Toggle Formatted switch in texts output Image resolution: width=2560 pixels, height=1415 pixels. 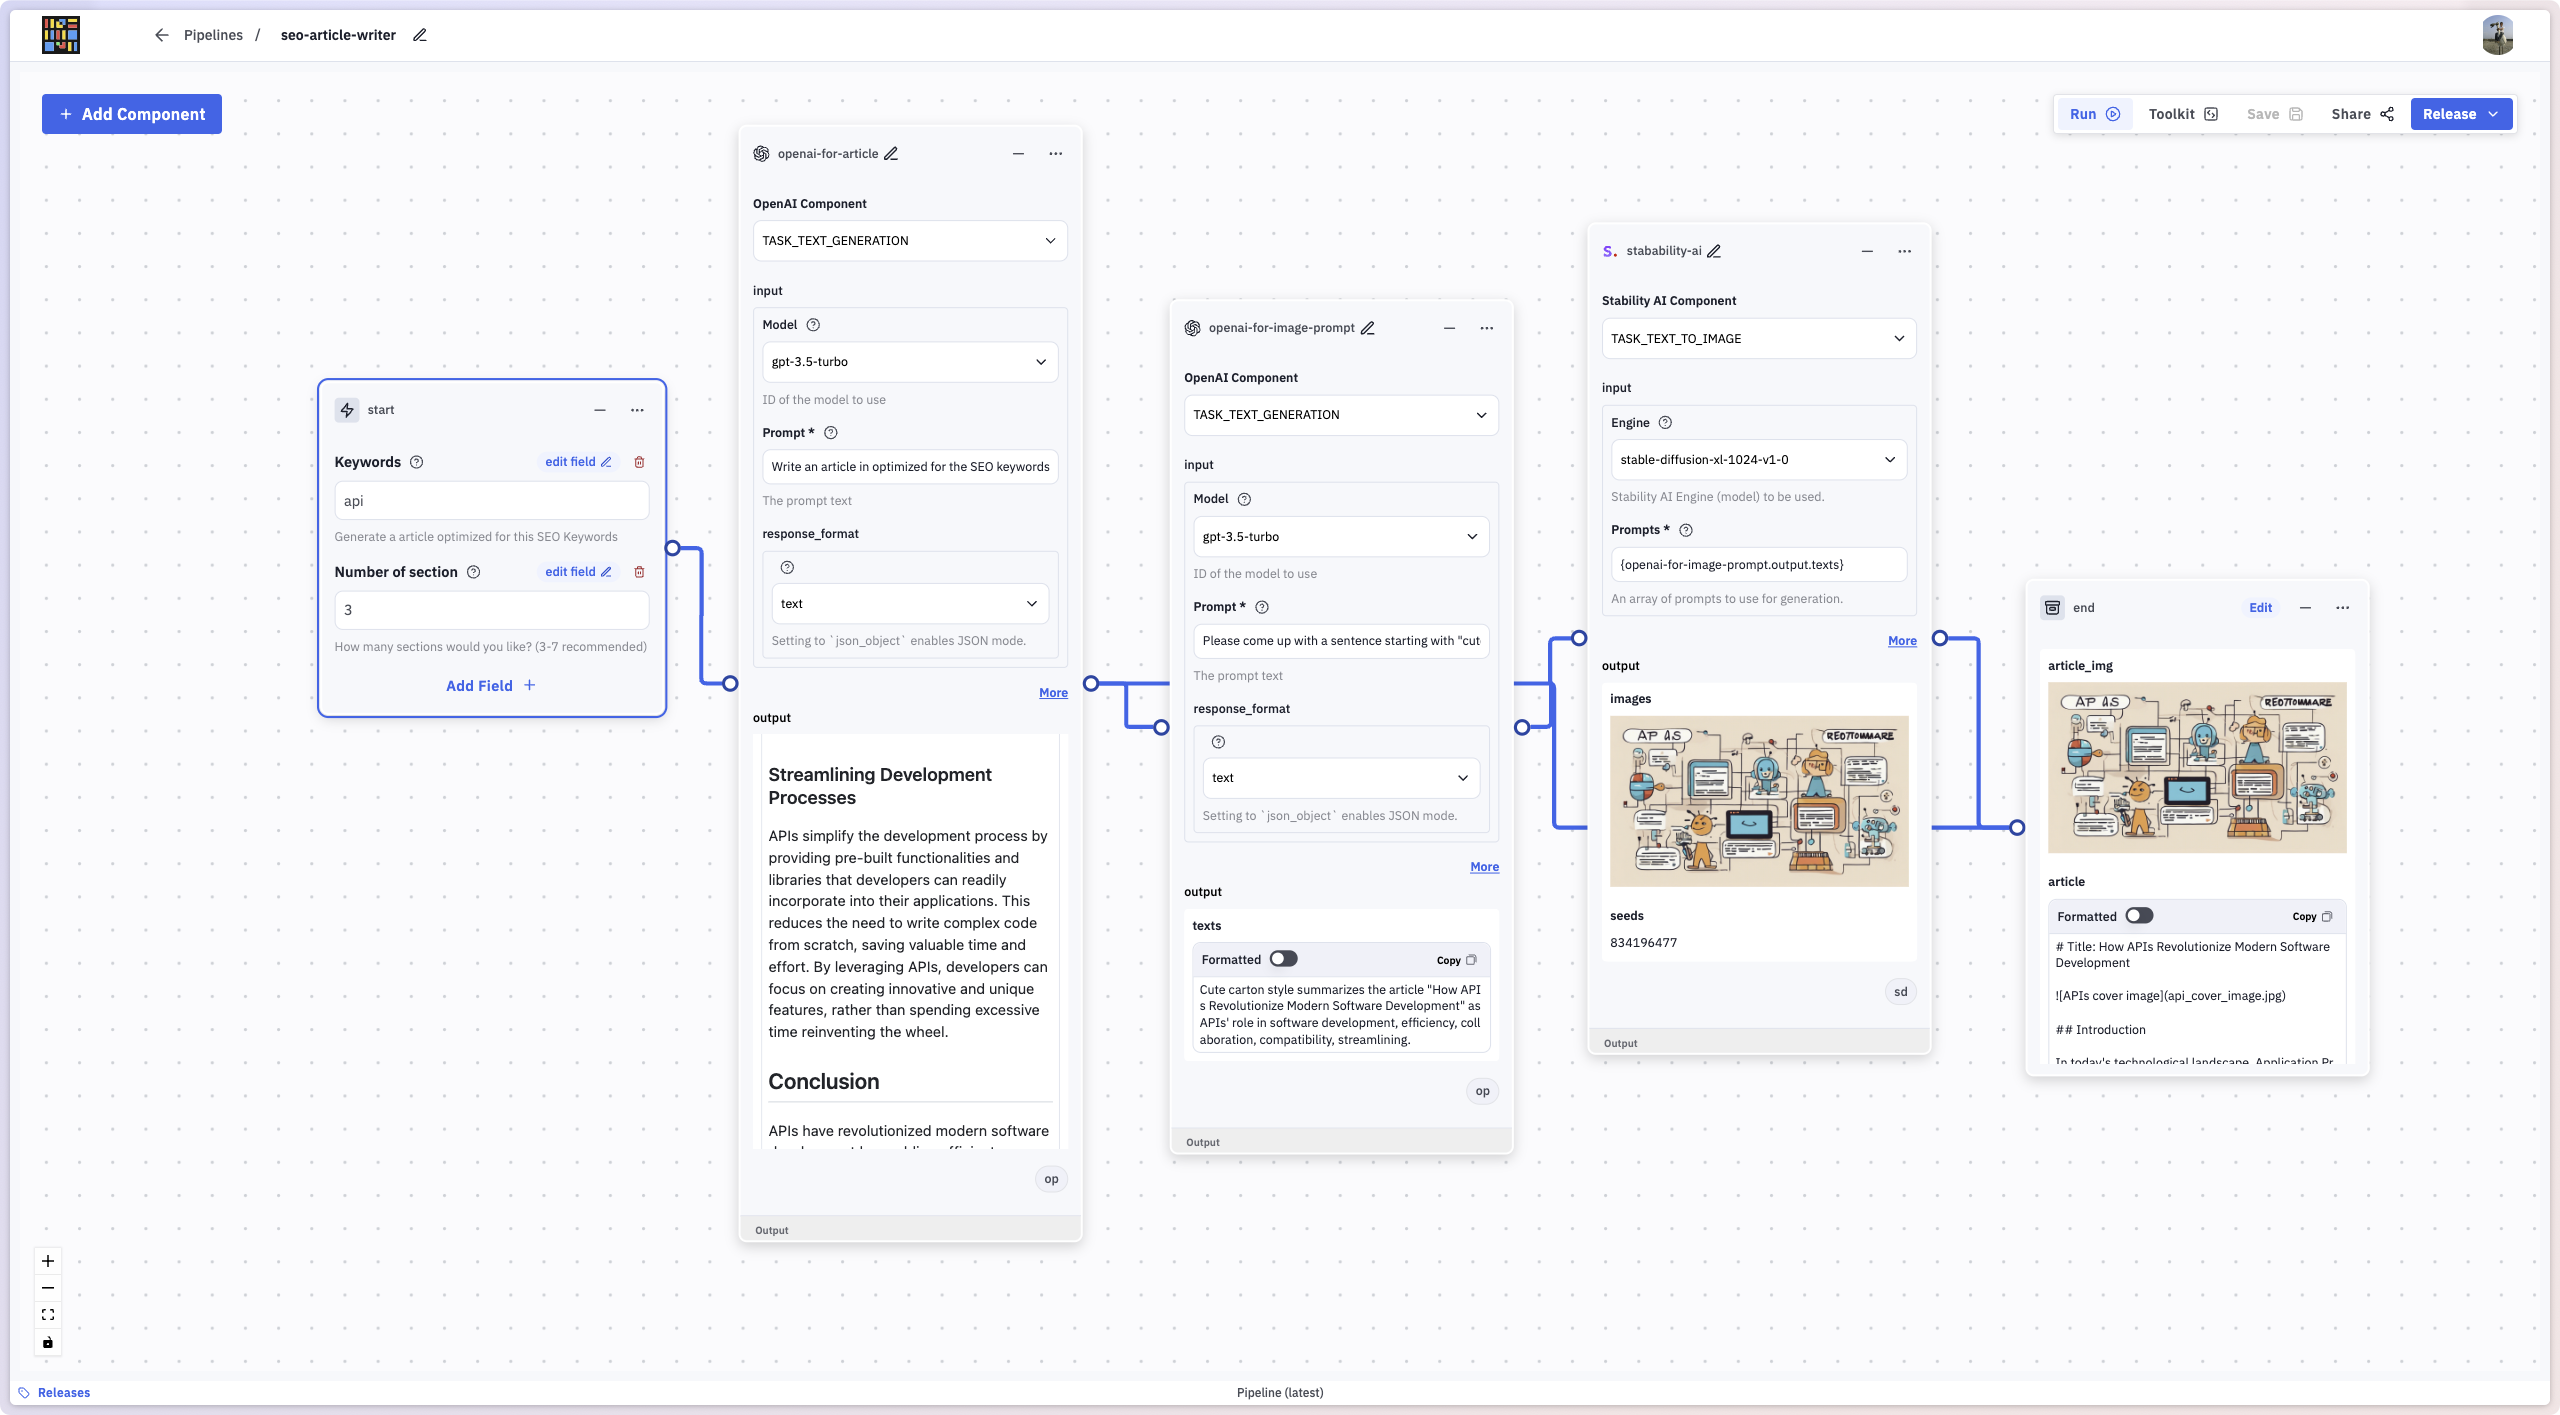[1283, 959]
